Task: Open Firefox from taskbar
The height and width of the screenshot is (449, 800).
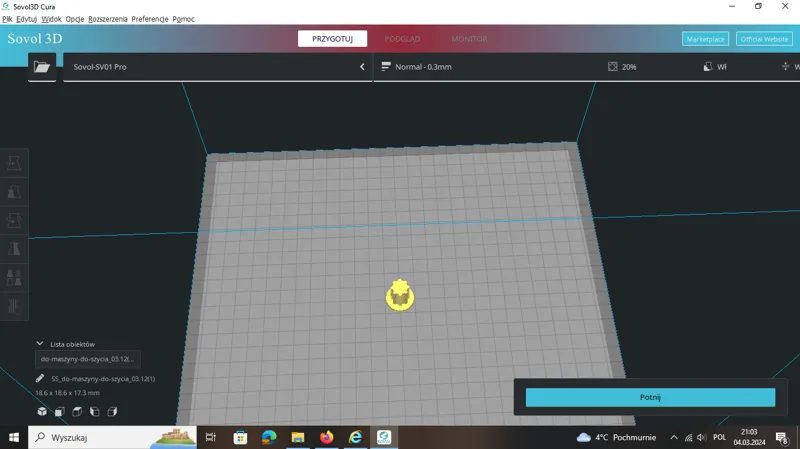Action: [x=327, y=437]
